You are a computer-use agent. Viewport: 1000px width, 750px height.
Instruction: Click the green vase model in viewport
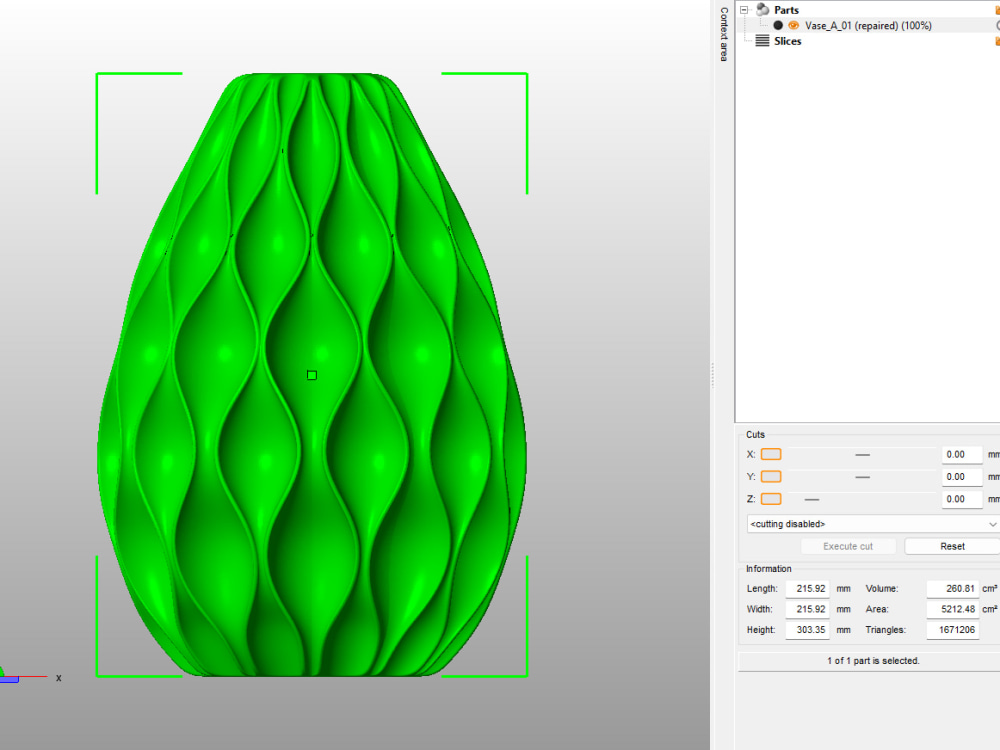[x=312, y=375]
